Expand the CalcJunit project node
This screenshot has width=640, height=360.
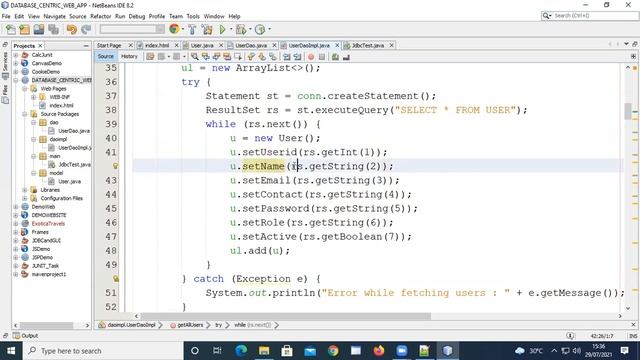[16, 55]
